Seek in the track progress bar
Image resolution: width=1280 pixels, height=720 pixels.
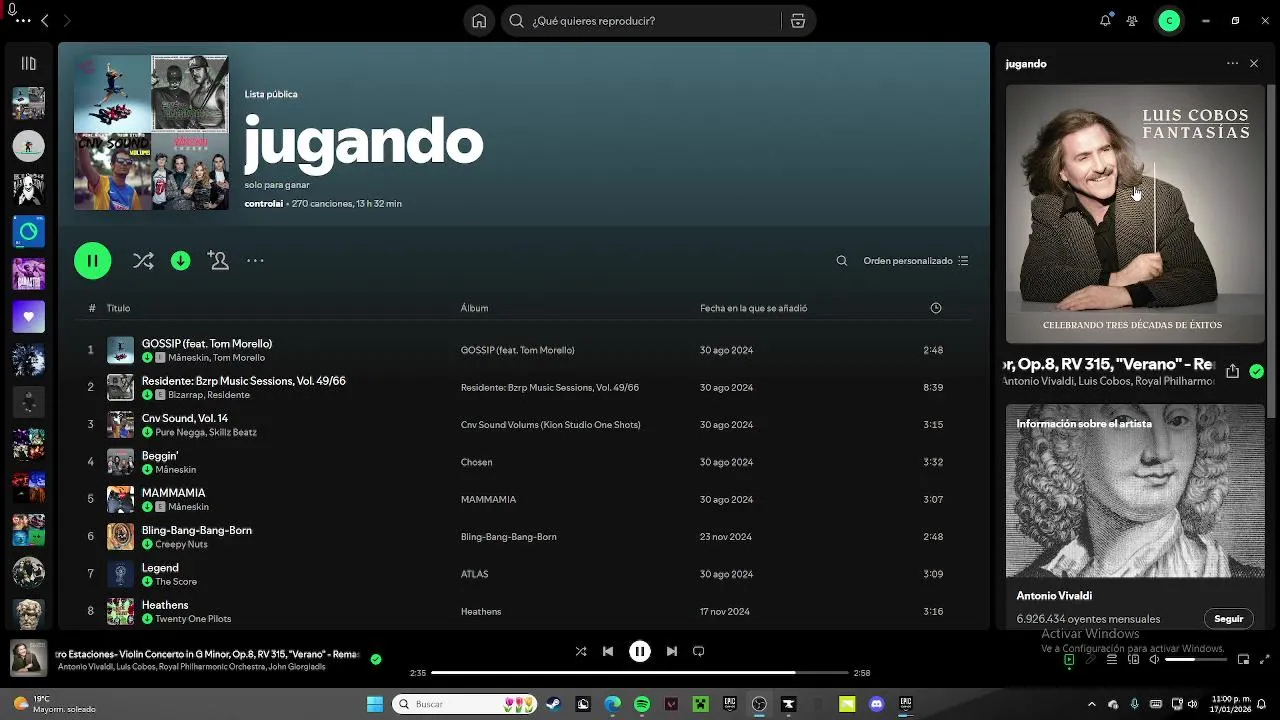click(x=640, y=673)
